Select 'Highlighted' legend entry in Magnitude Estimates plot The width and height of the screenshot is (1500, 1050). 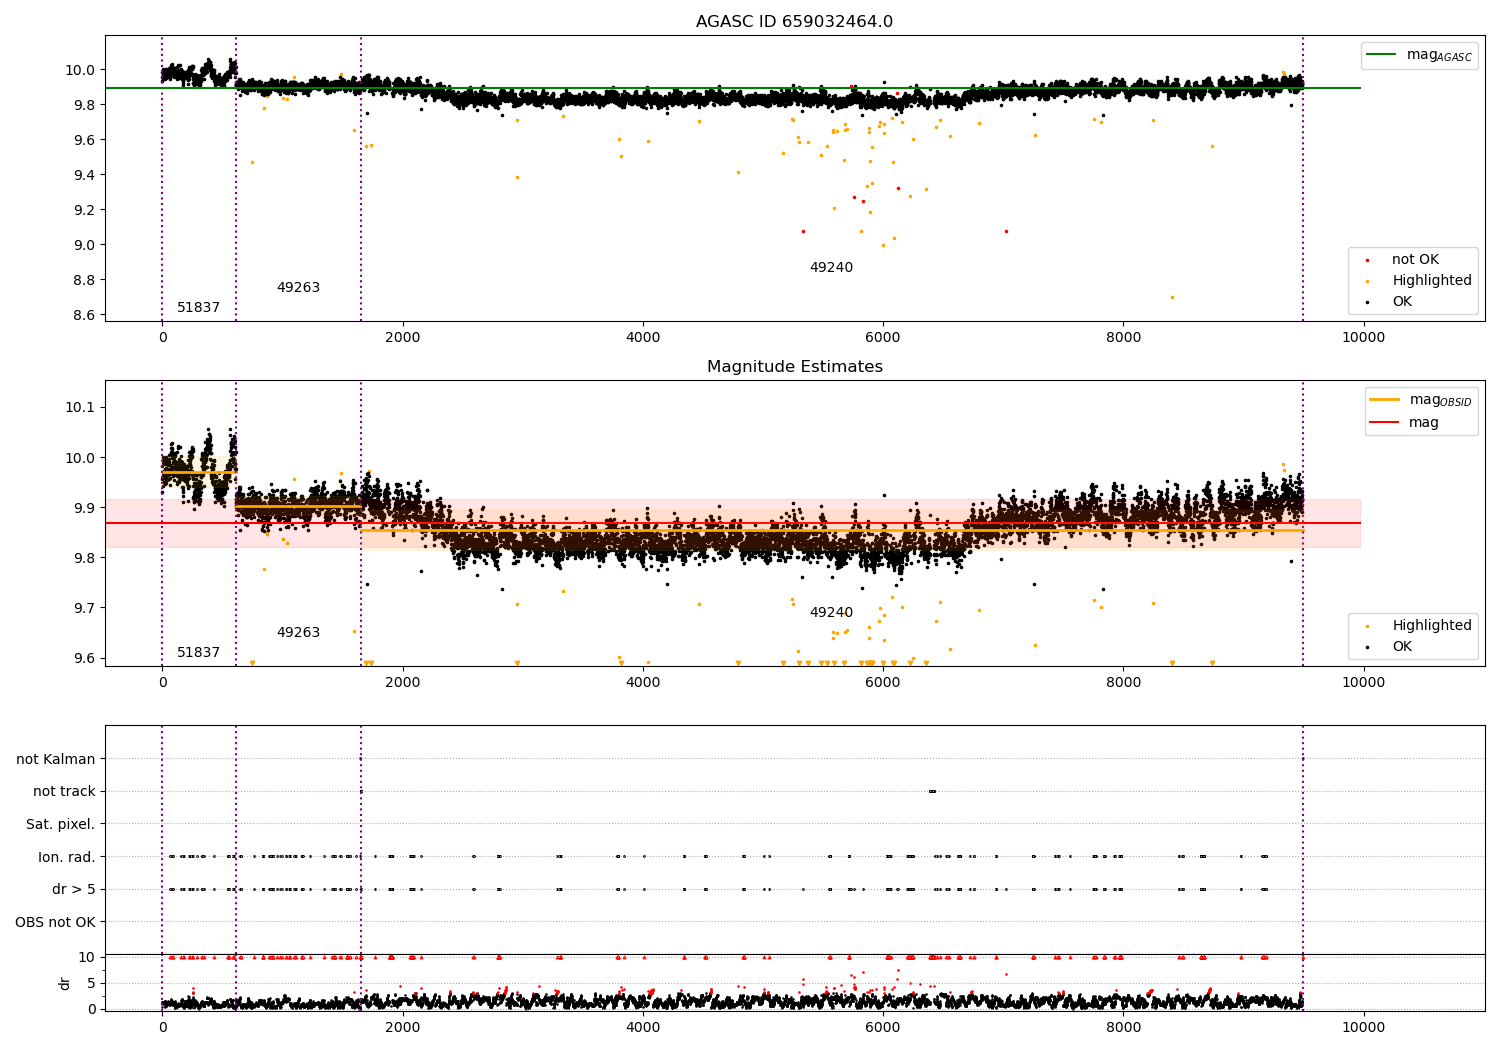pos(1432,626)
